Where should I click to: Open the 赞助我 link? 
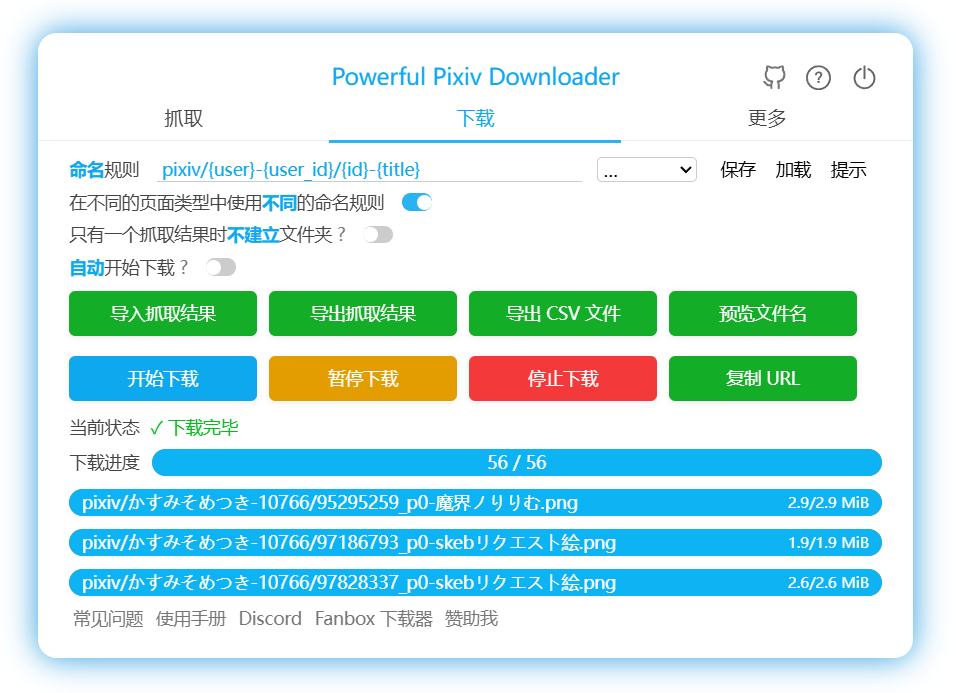pyautogui.click(x=471, y=619)
